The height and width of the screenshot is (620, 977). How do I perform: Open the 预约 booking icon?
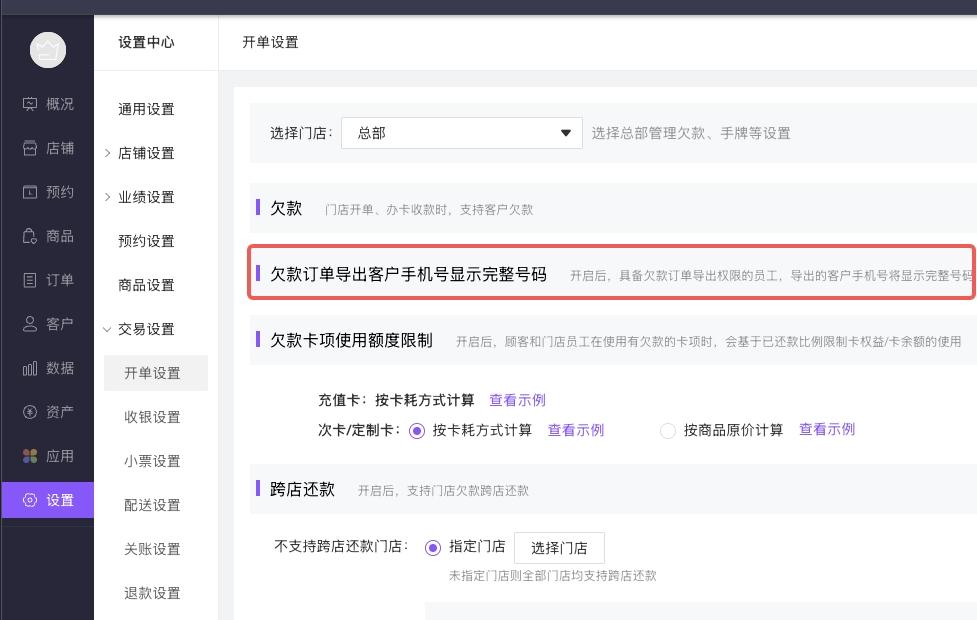(x=30, y=192)
